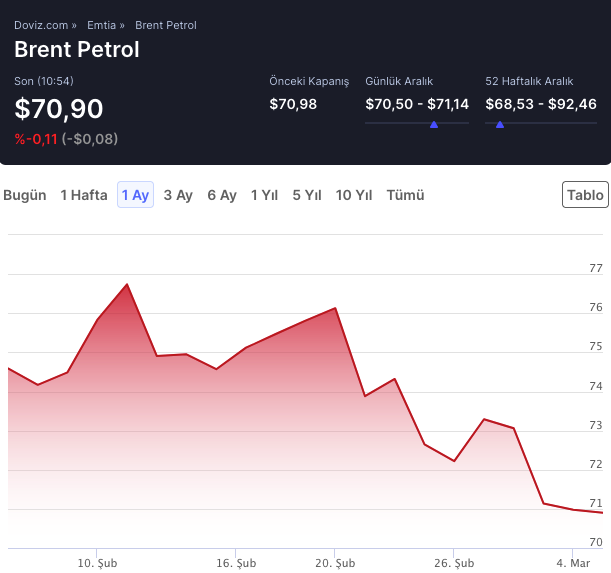The height and width of the screenshot is (573, 611).
Task: Select the 1 Hafta time range
Action: (x=84, y=195)
